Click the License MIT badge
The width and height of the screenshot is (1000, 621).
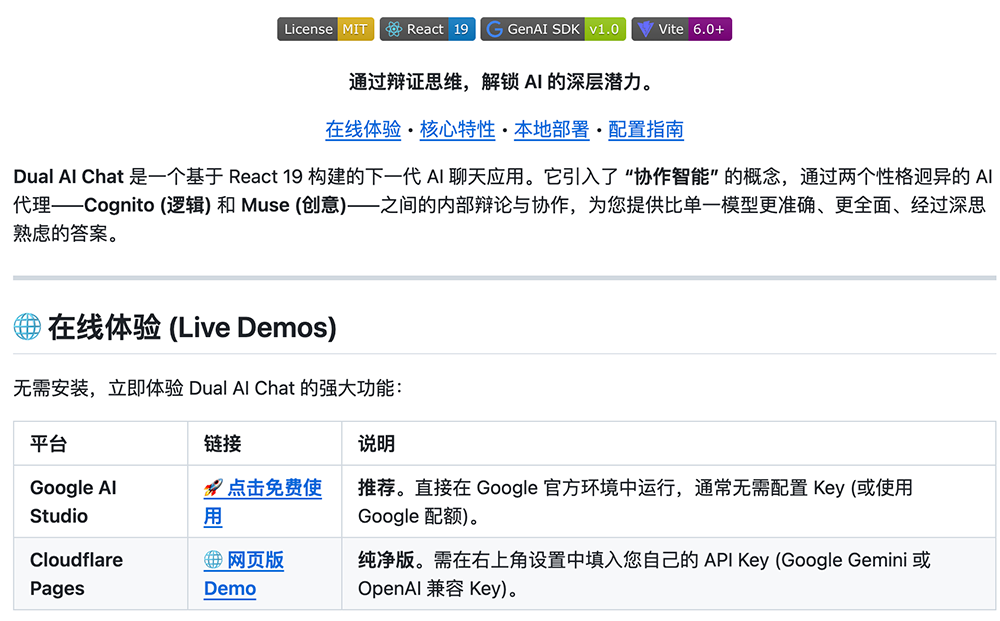click(325, 29)
